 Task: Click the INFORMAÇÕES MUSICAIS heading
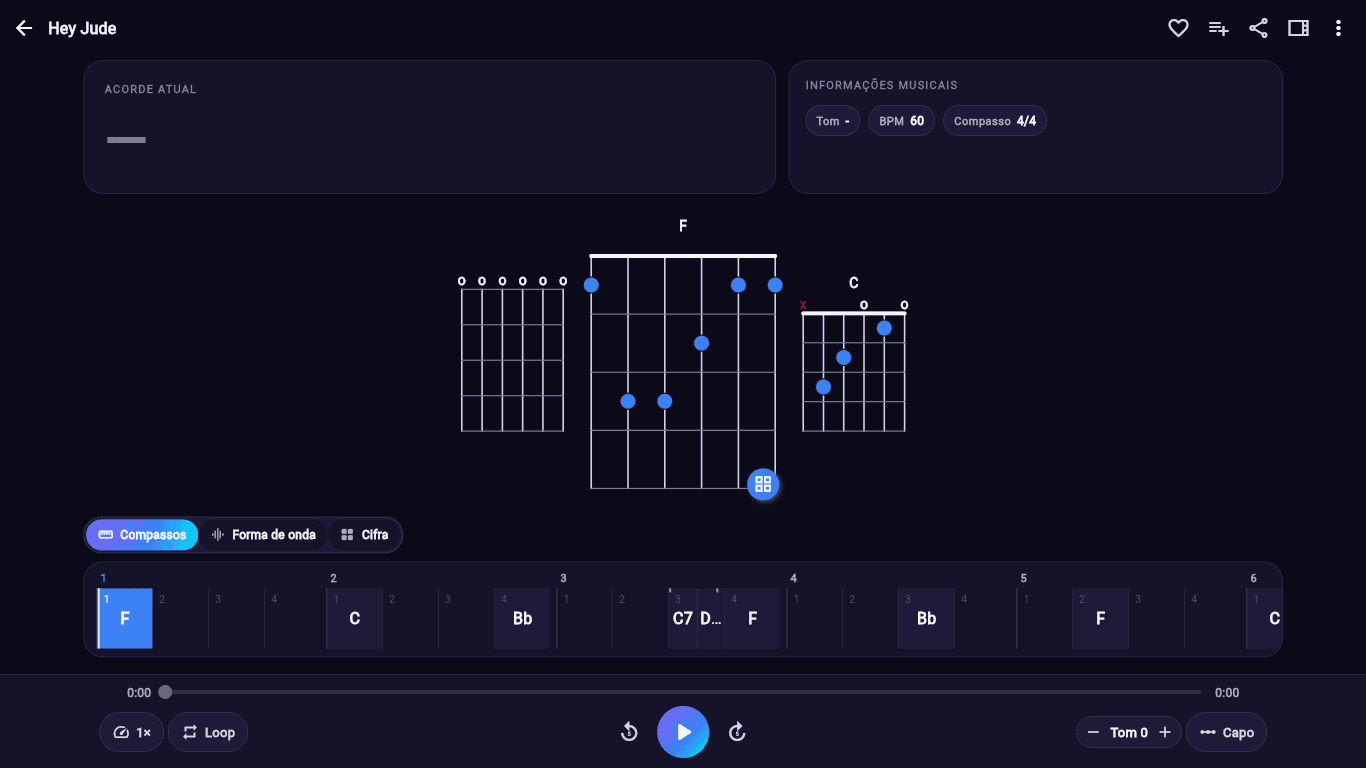pos(881,85)
